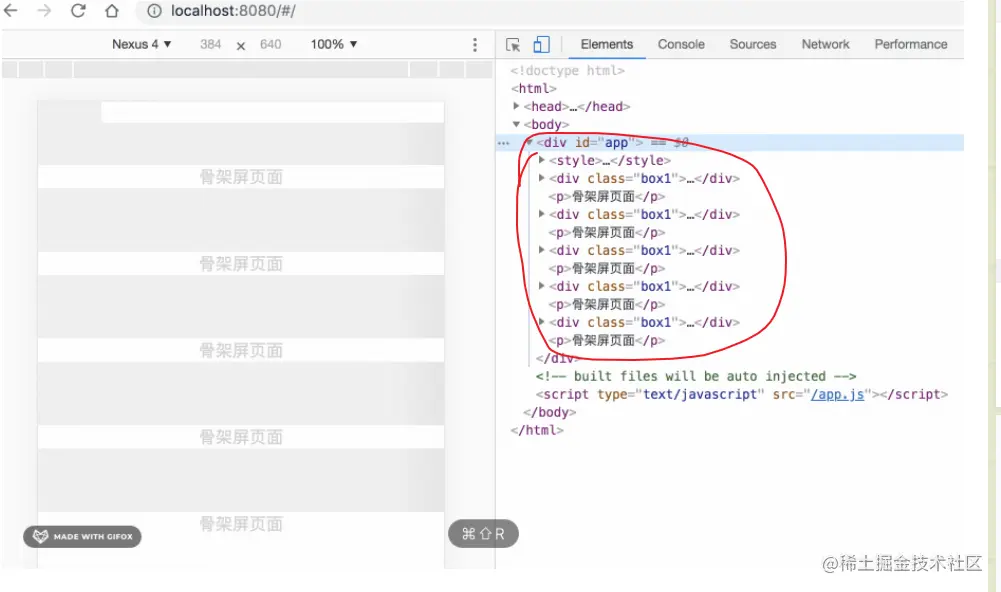This screenshot has height=592, width=1001.
Task: Edit the viewport height 640 field
Action: coord(270,44)
